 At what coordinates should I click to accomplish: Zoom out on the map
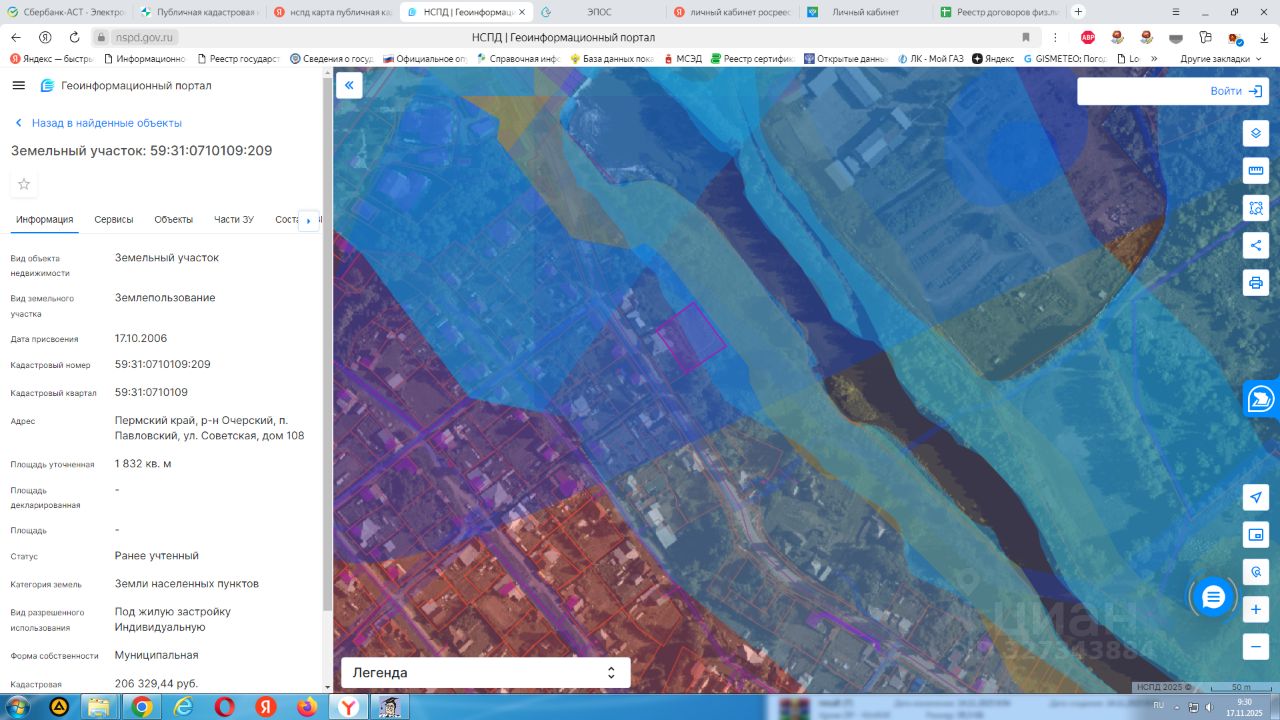coord(1256,646)
